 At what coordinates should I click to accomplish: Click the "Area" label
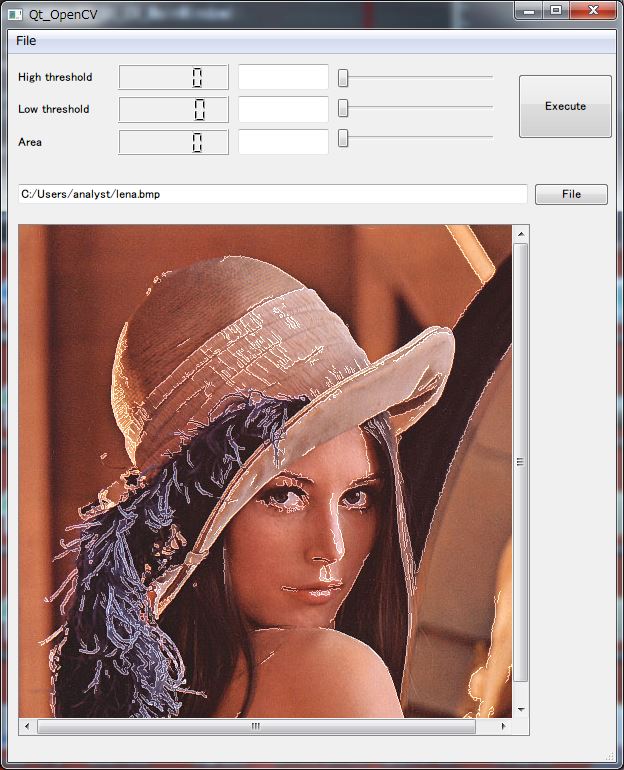tap(29, 142)
